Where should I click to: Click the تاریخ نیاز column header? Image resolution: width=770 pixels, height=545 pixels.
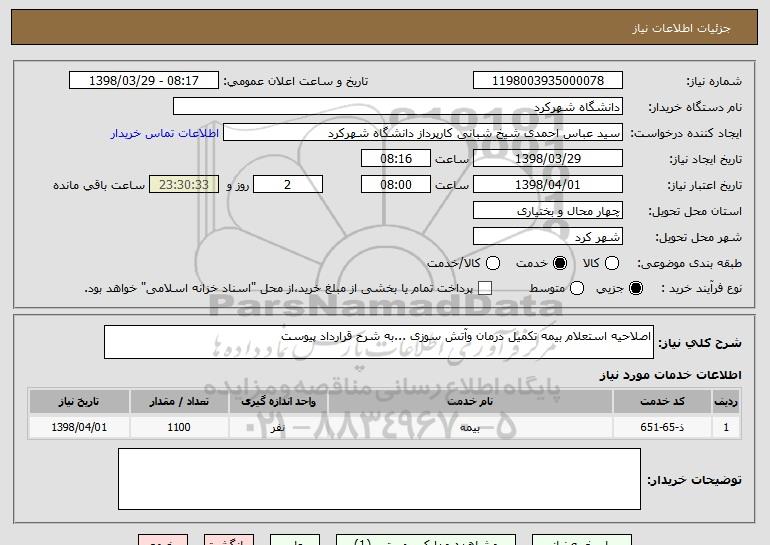coord(79,402)
